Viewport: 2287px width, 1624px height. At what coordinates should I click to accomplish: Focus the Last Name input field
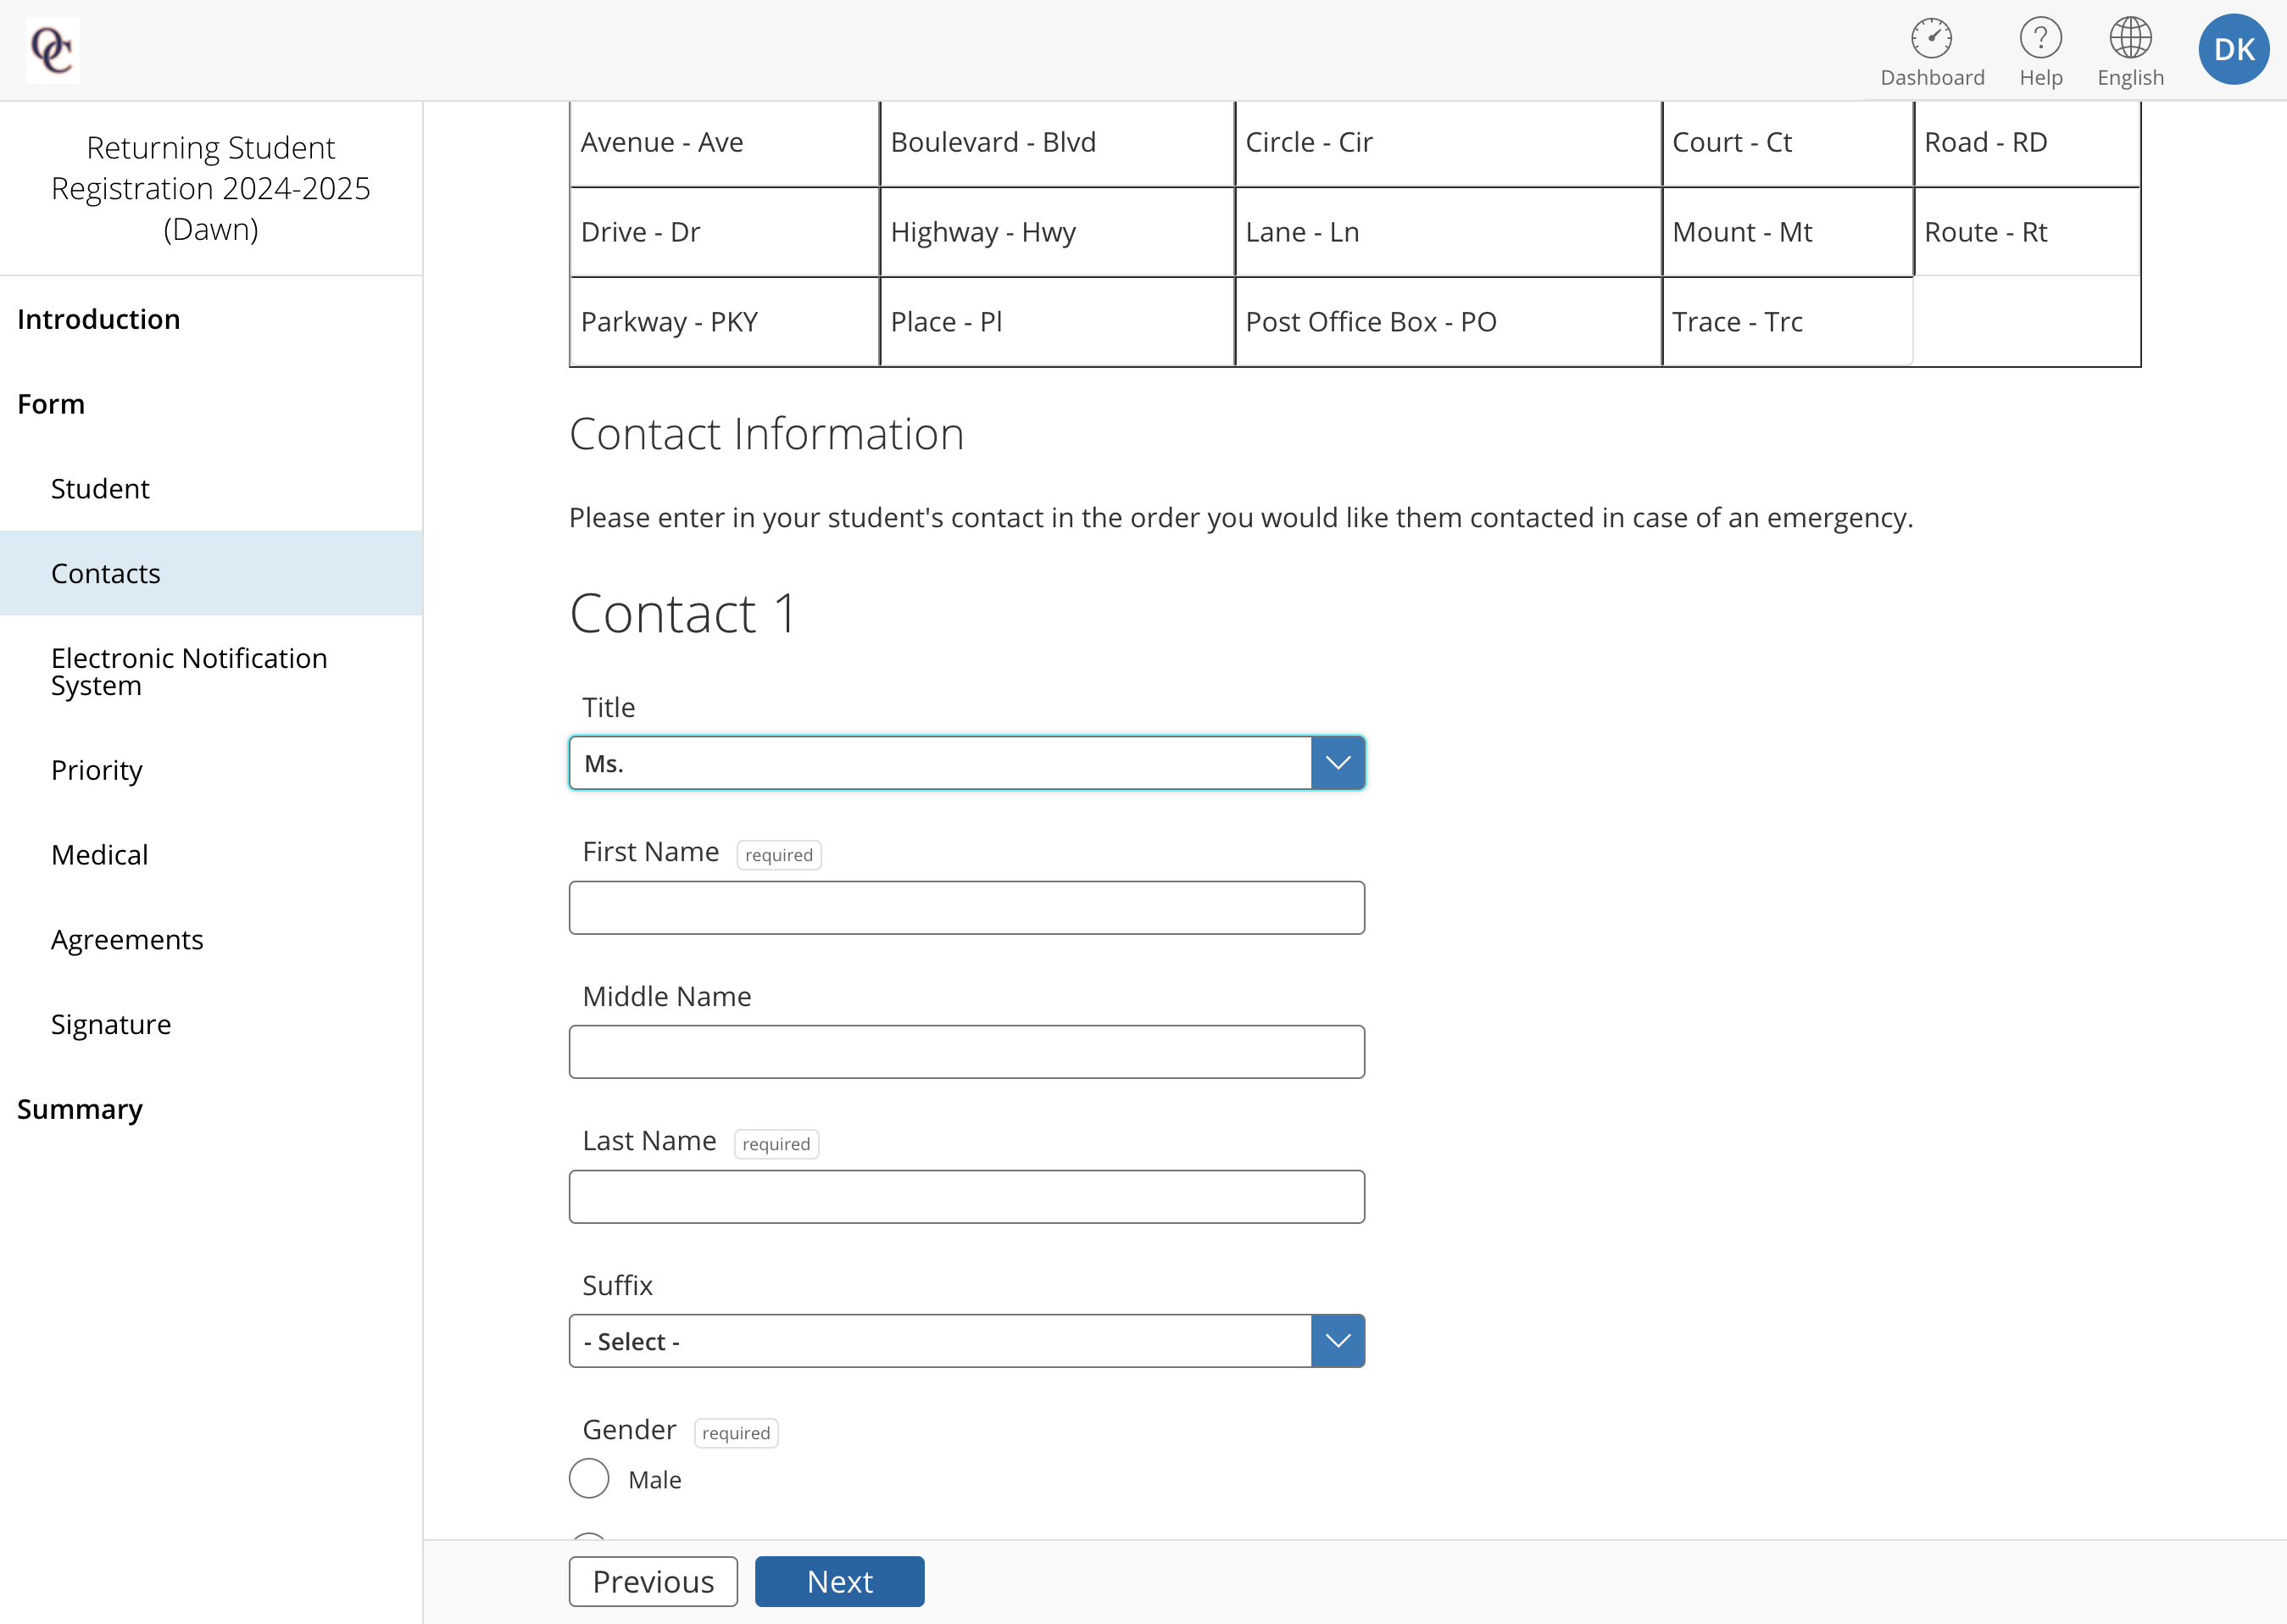966,1197
